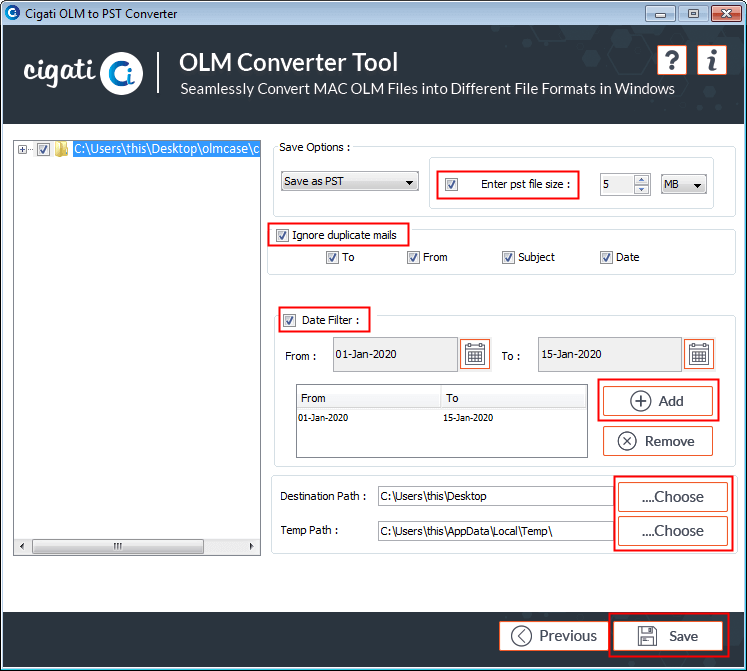Click the Add date range button
Viewport: 747px width, 671px height.
(x=657, y=401)
